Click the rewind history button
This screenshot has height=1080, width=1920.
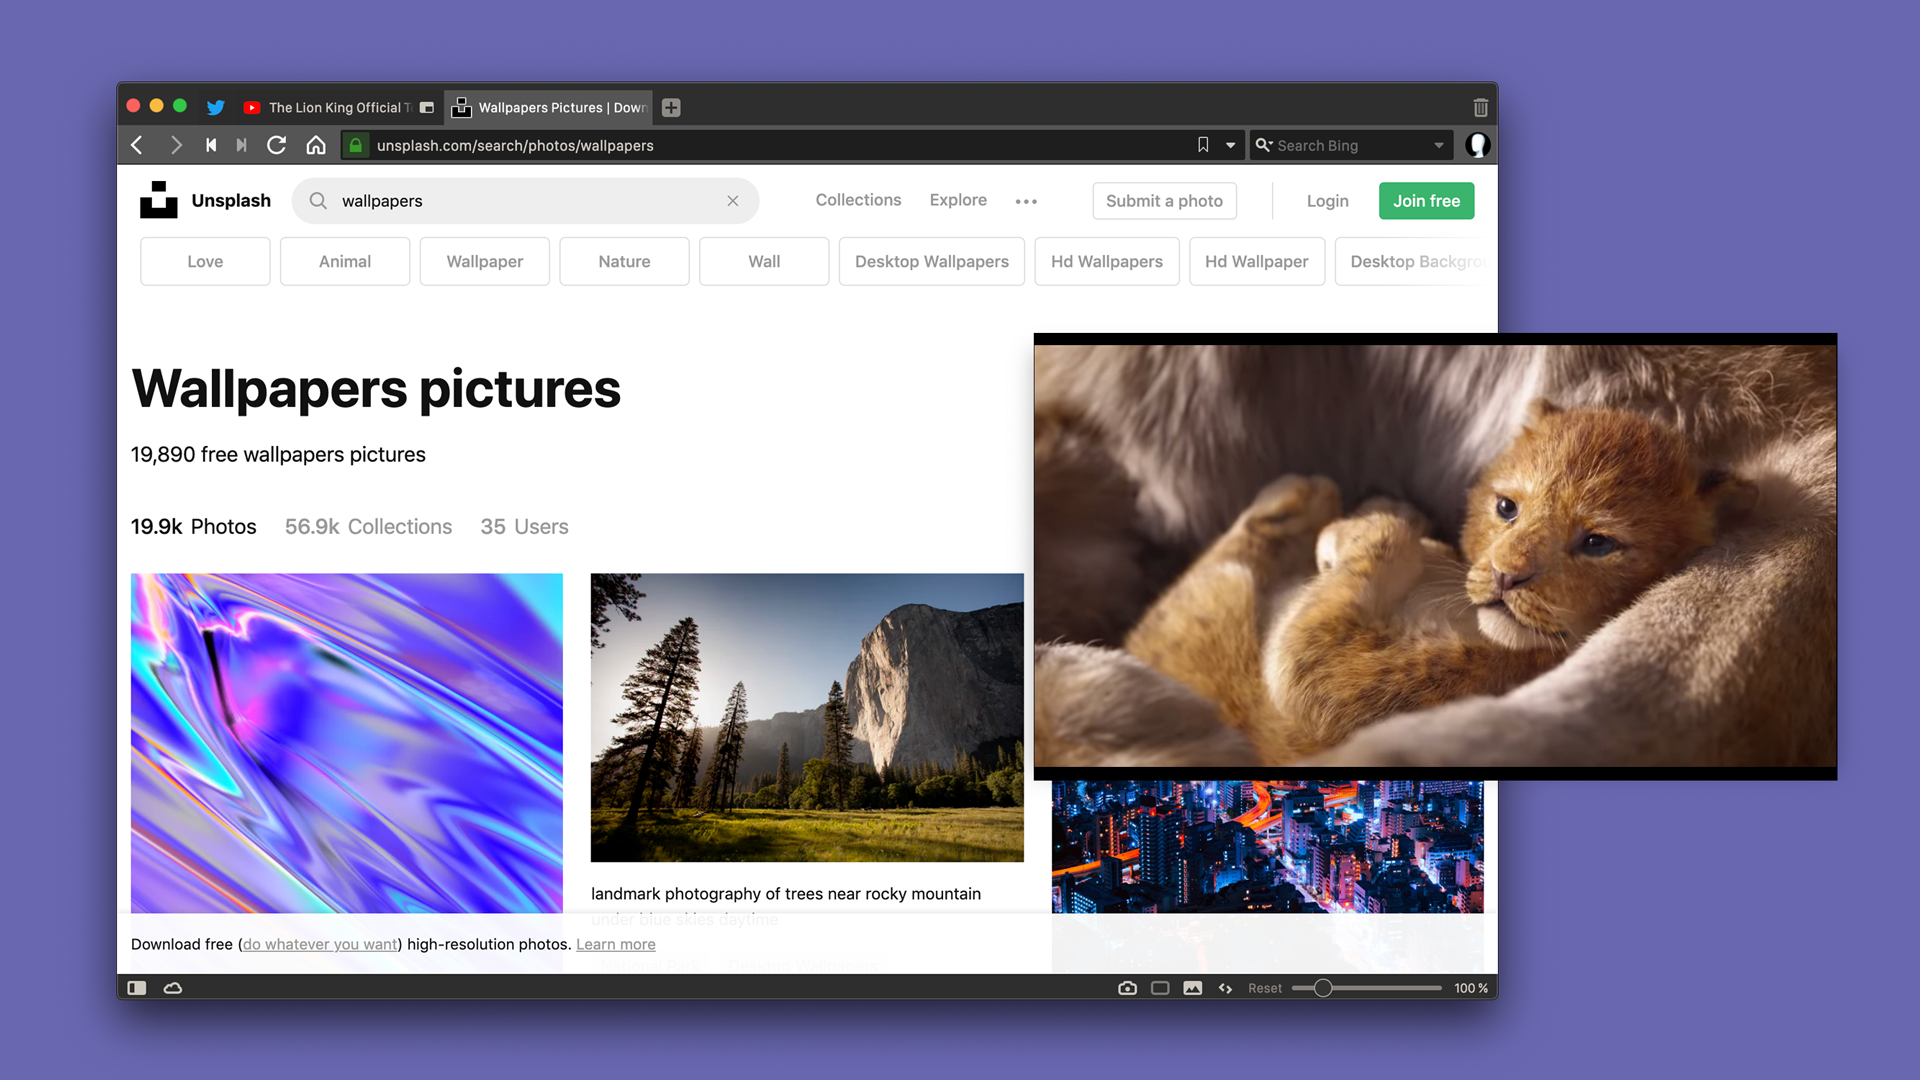coord(211,145)
